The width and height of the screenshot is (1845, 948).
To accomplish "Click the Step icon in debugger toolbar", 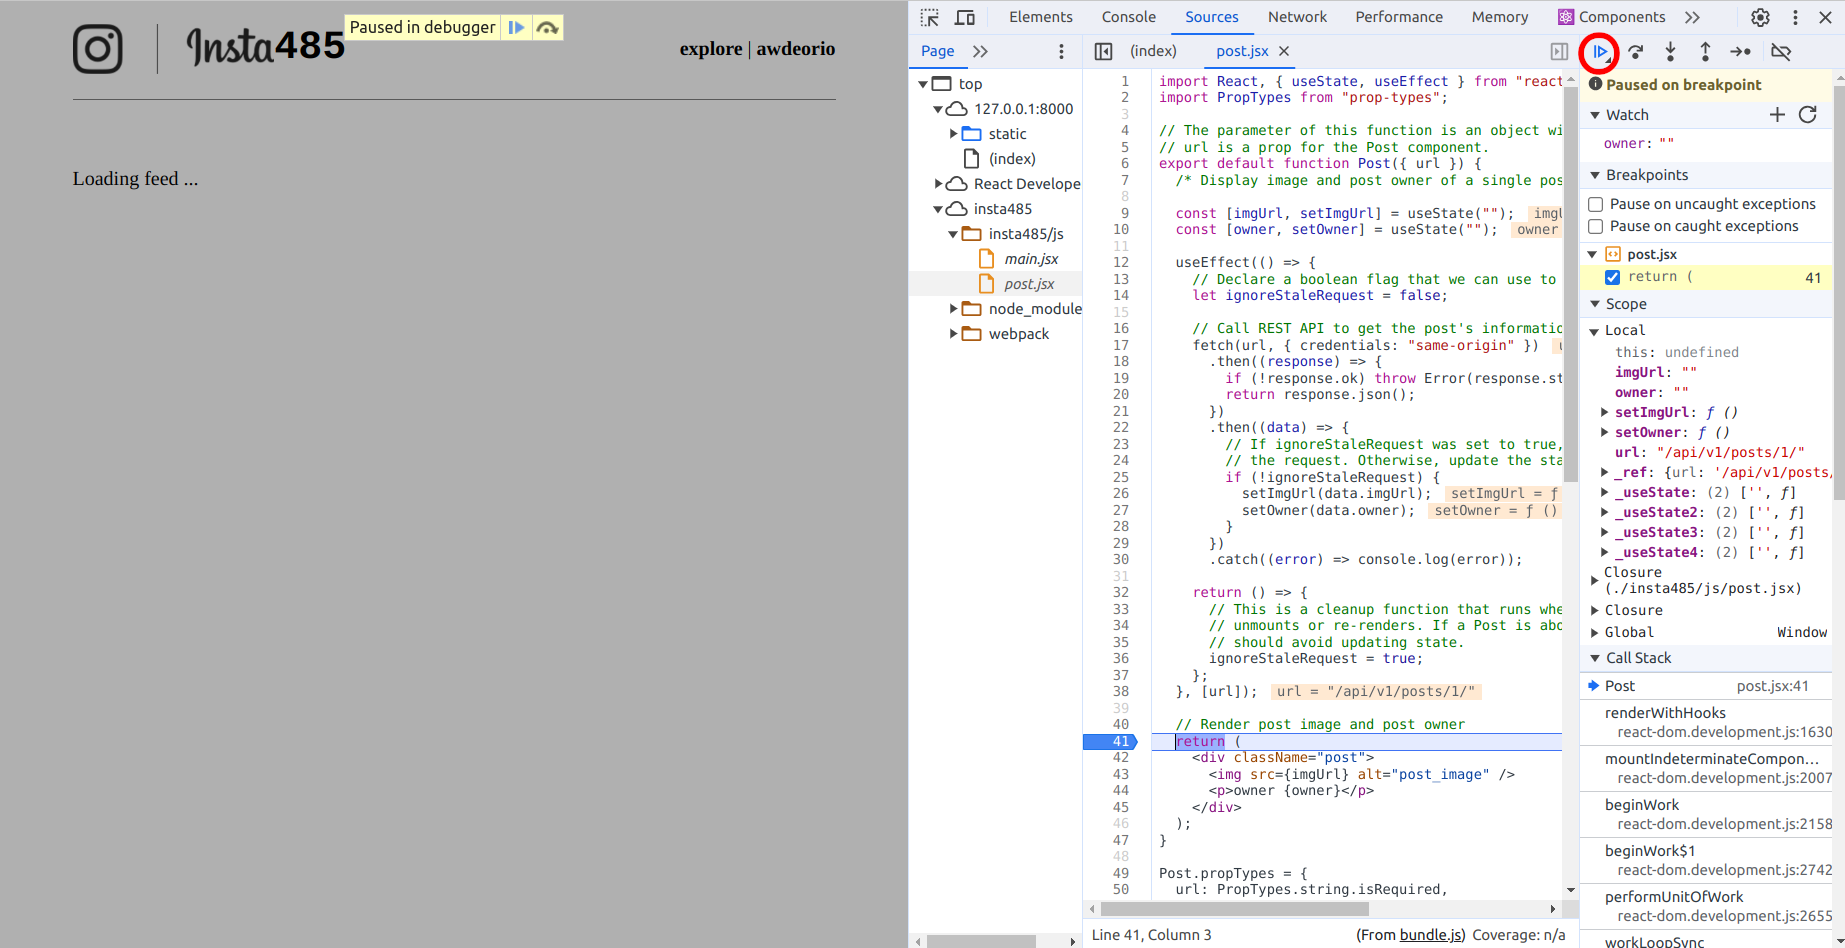I will click(1741, 51).
